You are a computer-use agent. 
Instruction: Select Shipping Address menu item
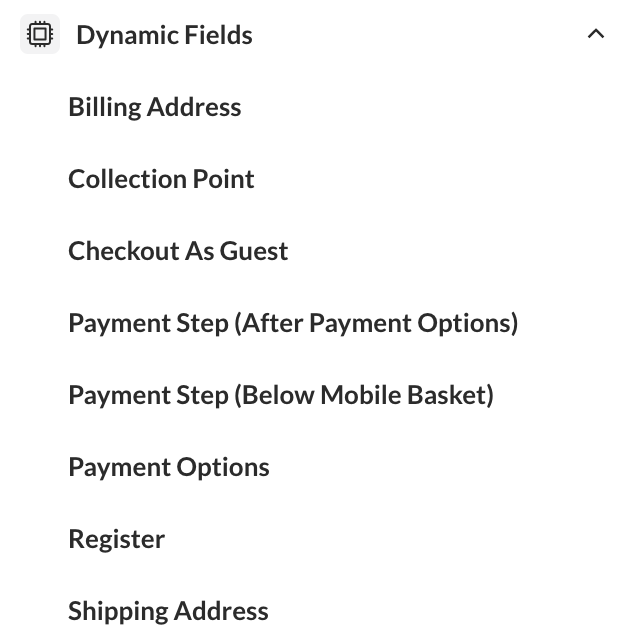[168, 611]
